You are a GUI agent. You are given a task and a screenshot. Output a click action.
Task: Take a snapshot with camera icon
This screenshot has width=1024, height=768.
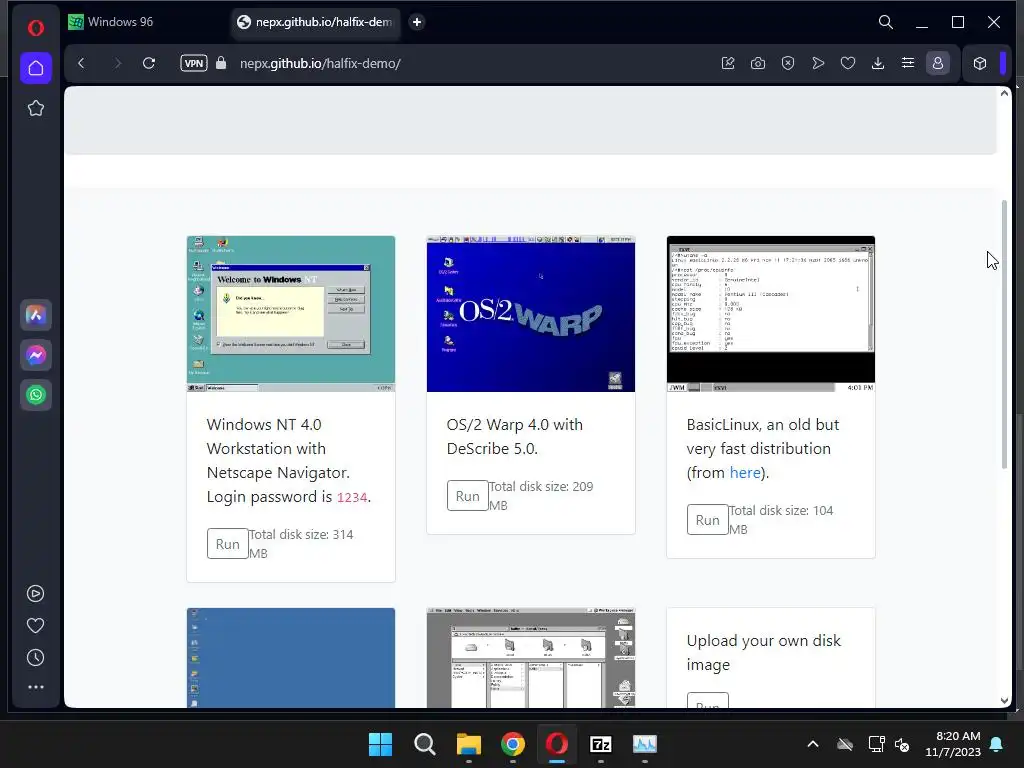[x=758, y=63]
